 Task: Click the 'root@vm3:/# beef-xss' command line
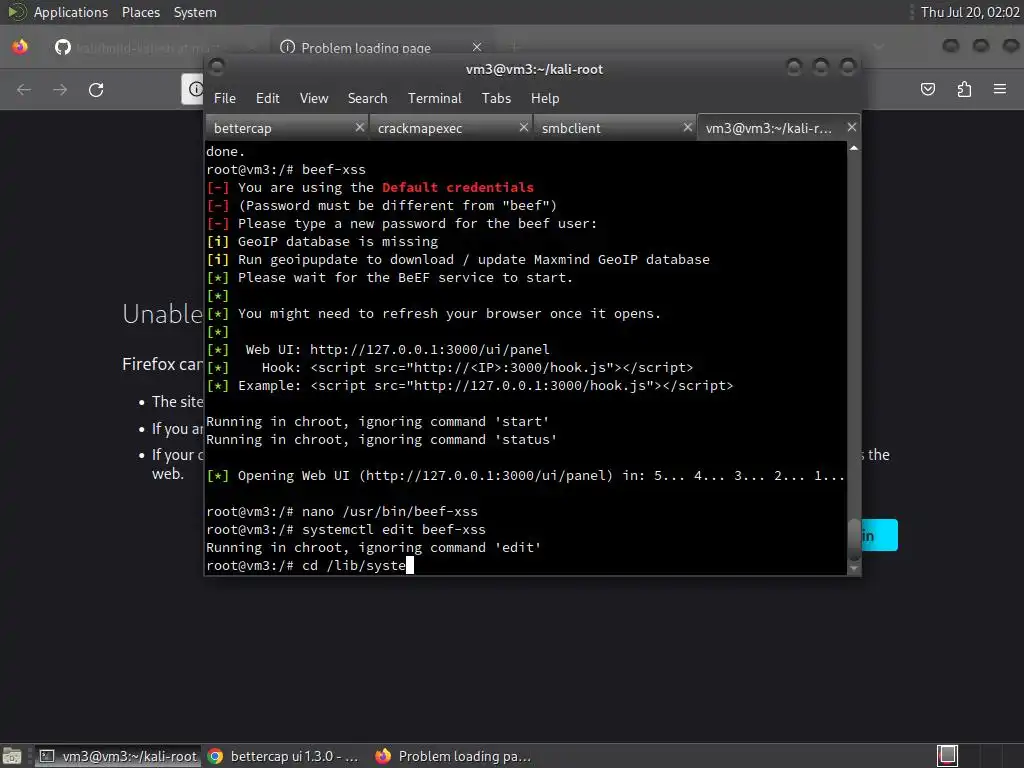pyautogui.click(x=286, y=170)
